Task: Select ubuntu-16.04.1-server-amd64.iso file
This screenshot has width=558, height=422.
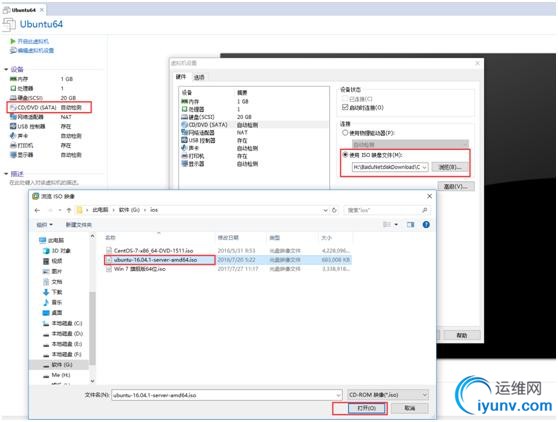Action: (x=155, y=260)
